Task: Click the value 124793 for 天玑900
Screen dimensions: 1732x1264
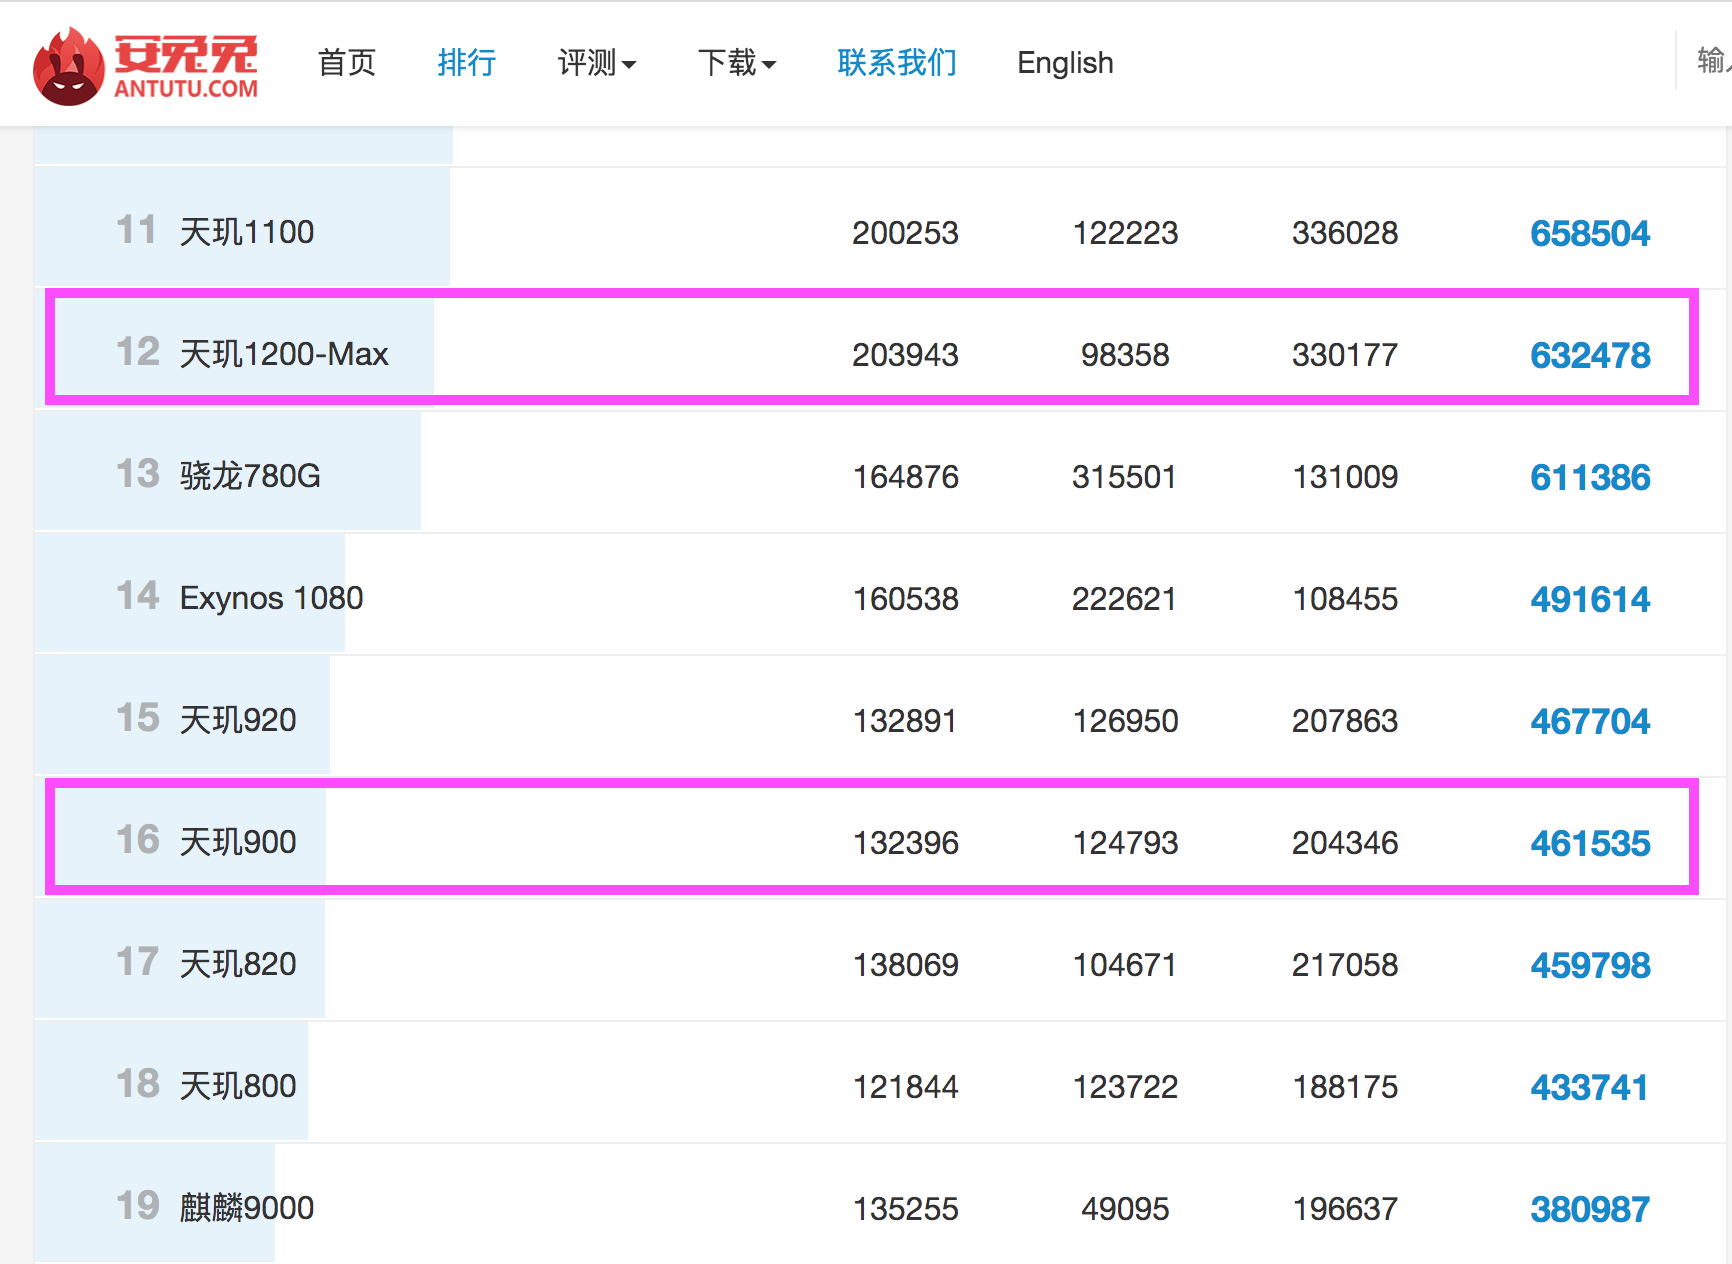Action: point(1125,843)
